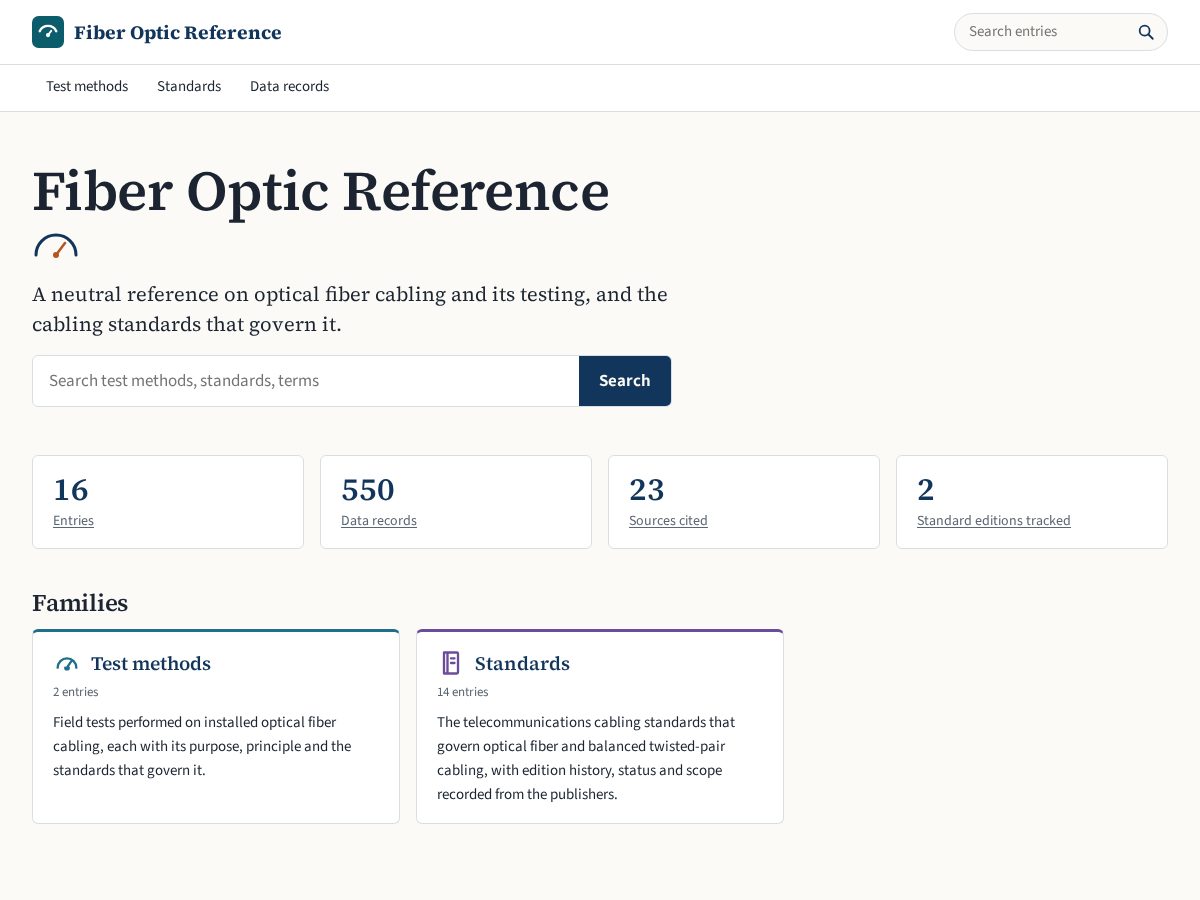This screenshot has width=1200, height=900.
Task: Open the Test methods family card title
Action: 151,664
